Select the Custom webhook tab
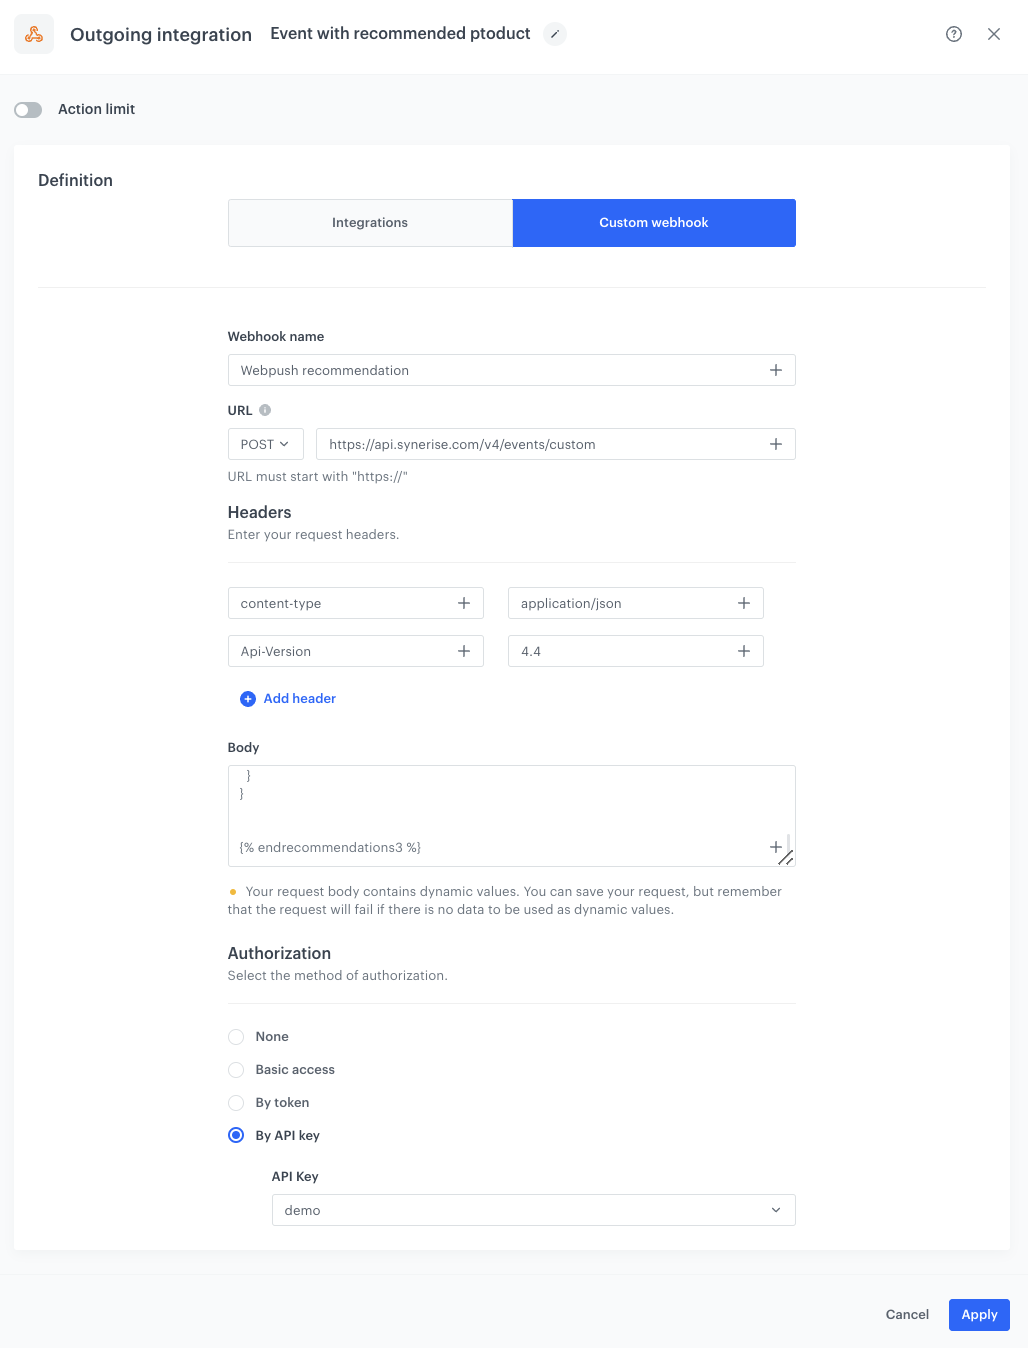Viewport: 1028px width, 1348px height. [654, 223]
